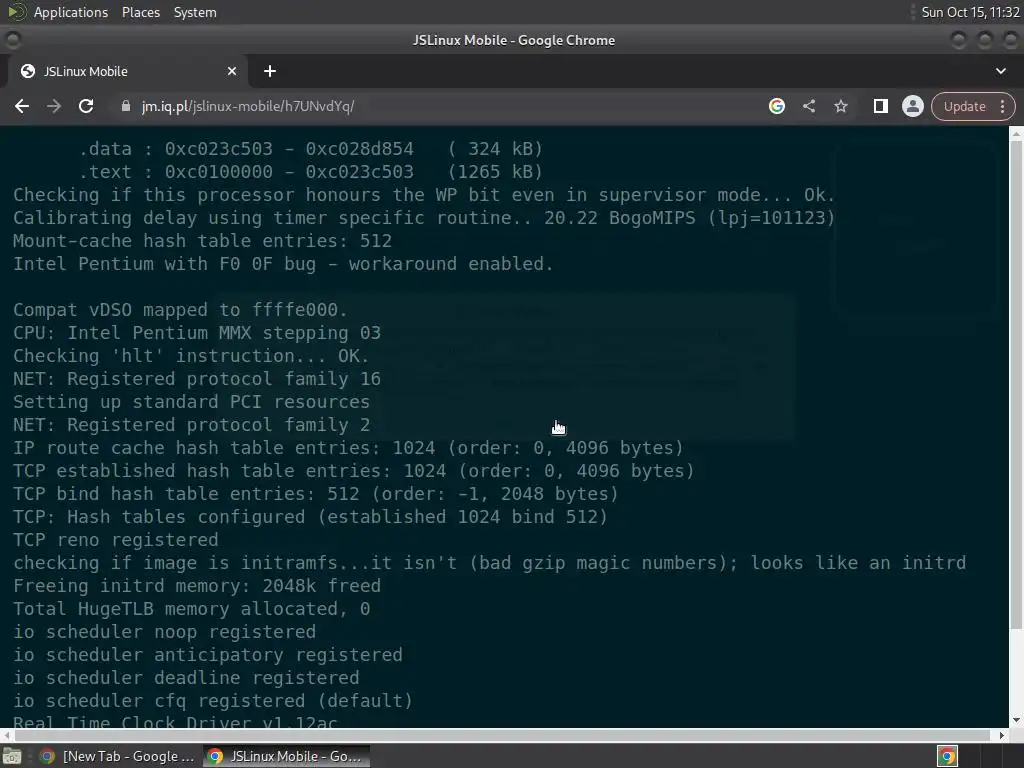This screenshot has height=768, width=1024.
Task: Click line 'NET: Registered protocol family 2'
Action: pos(191,425)
